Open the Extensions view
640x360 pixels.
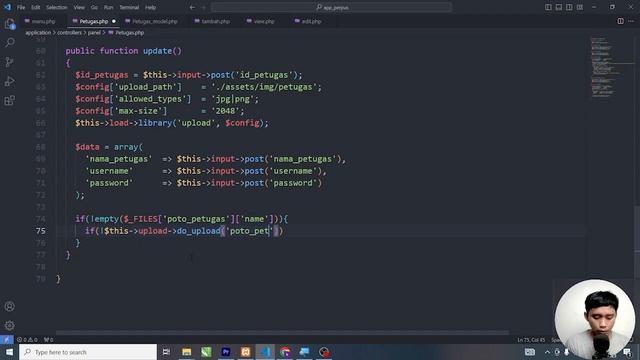pyautogui.click(x=9, y=100)
